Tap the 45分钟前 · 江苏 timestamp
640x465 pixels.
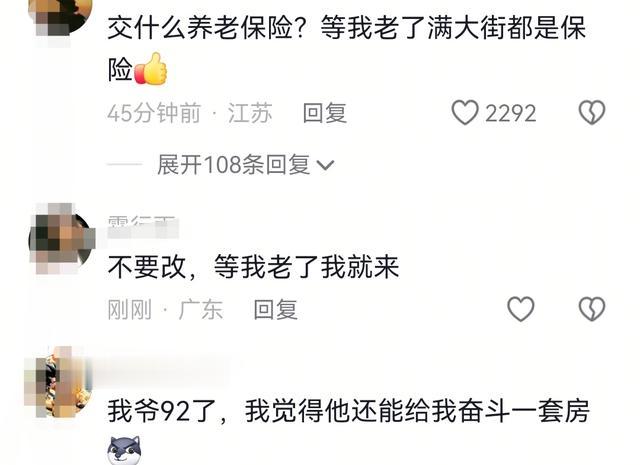190,113
